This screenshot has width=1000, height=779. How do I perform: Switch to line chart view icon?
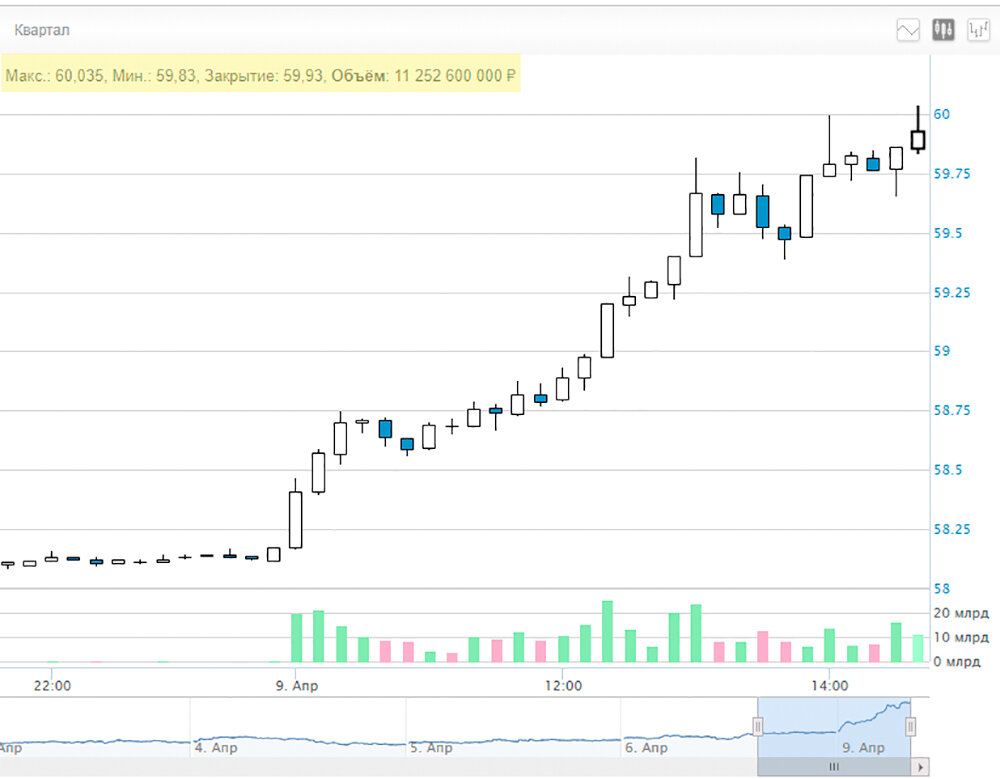[908, 30]
